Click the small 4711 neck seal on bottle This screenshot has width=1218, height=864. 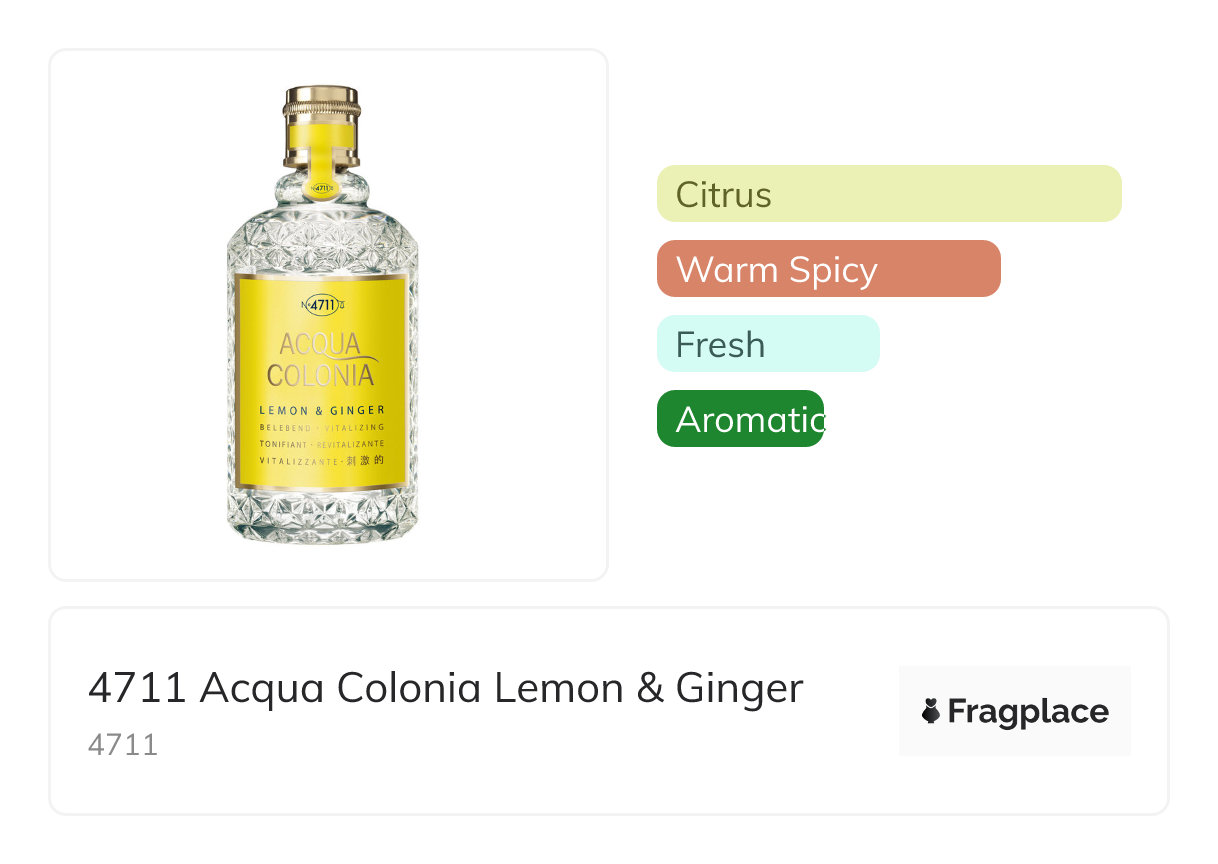[x=321, y=187]
